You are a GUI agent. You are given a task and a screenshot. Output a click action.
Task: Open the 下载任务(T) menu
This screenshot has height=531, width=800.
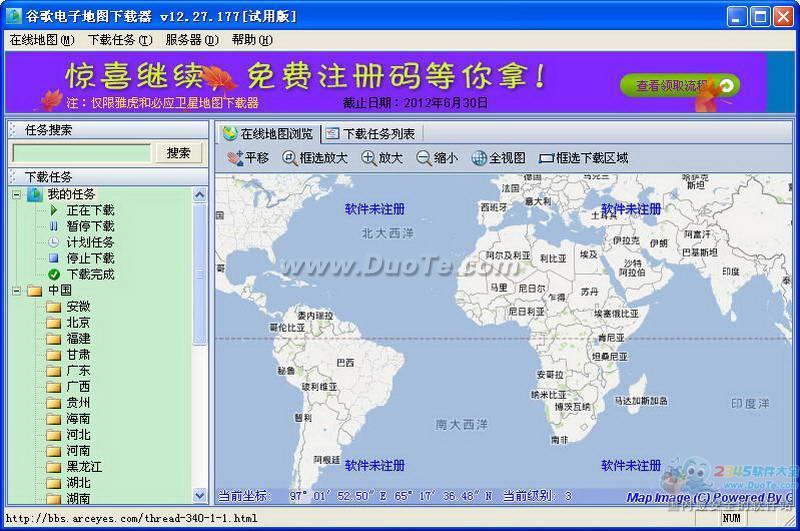pos(120,40)
